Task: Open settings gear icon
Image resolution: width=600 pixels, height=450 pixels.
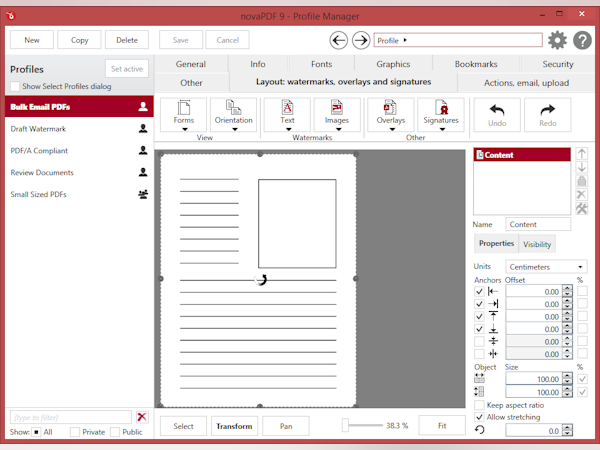Action: 557,40
